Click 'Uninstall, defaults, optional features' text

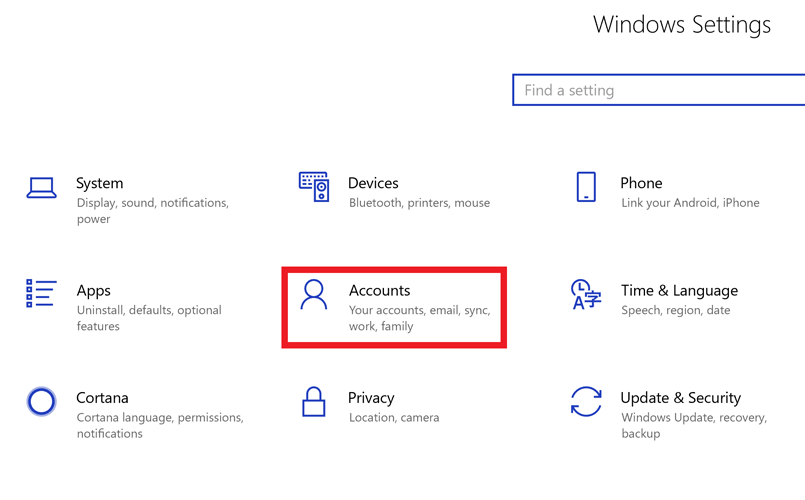tap(149, 318)
